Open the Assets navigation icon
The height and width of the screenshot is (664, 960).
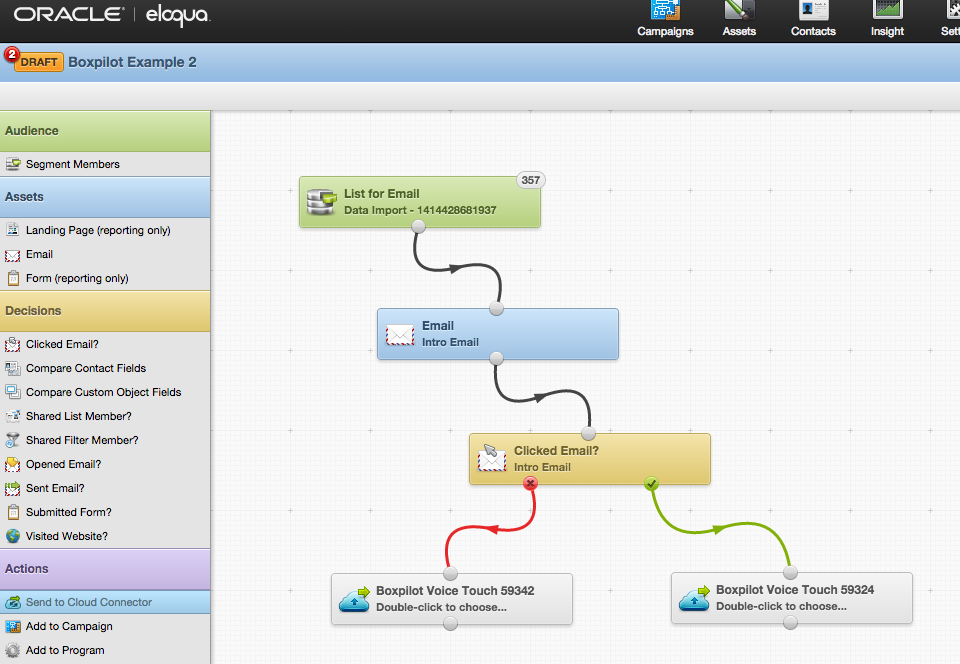coord(739,10)
